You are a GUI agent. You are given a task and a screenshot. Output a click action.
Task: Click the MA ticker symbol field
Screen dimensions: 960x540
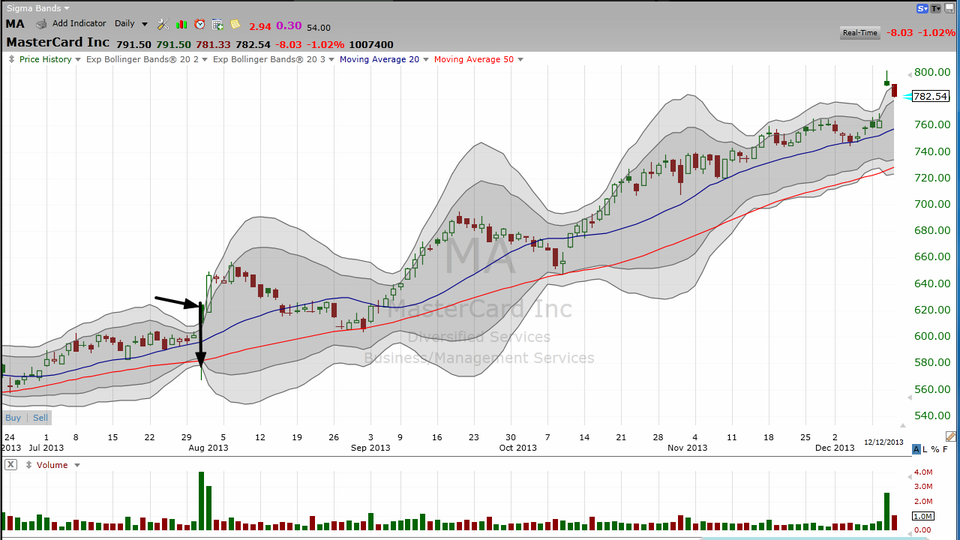coord(15,24)
